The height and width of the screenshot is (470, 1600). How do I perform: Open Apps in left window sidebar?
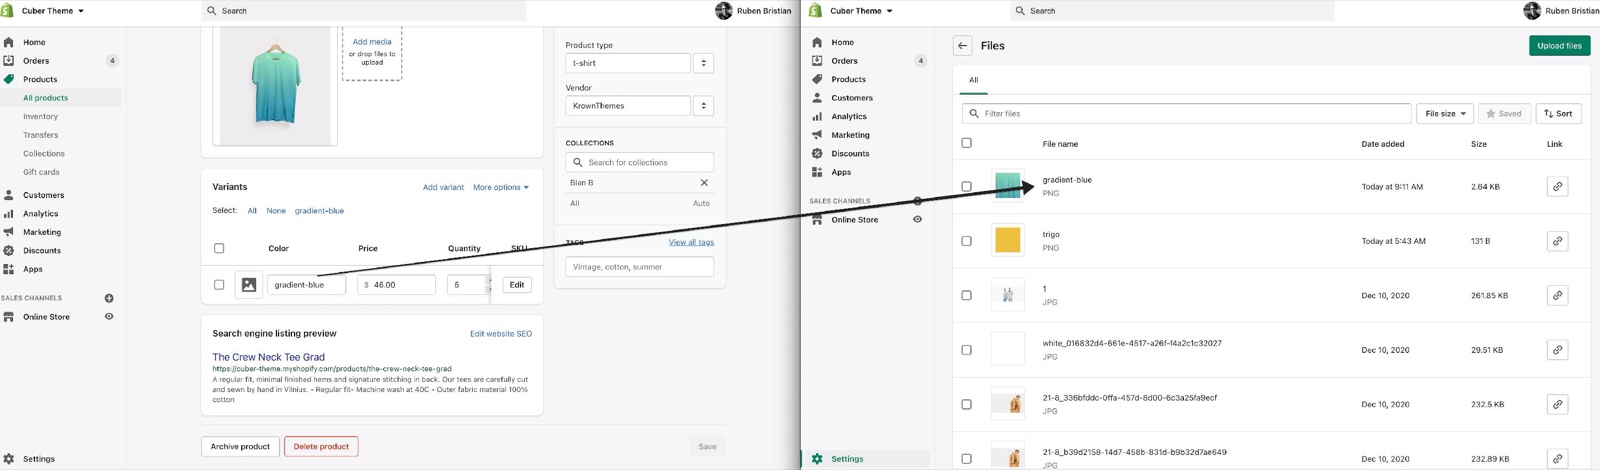coord(33,269)
